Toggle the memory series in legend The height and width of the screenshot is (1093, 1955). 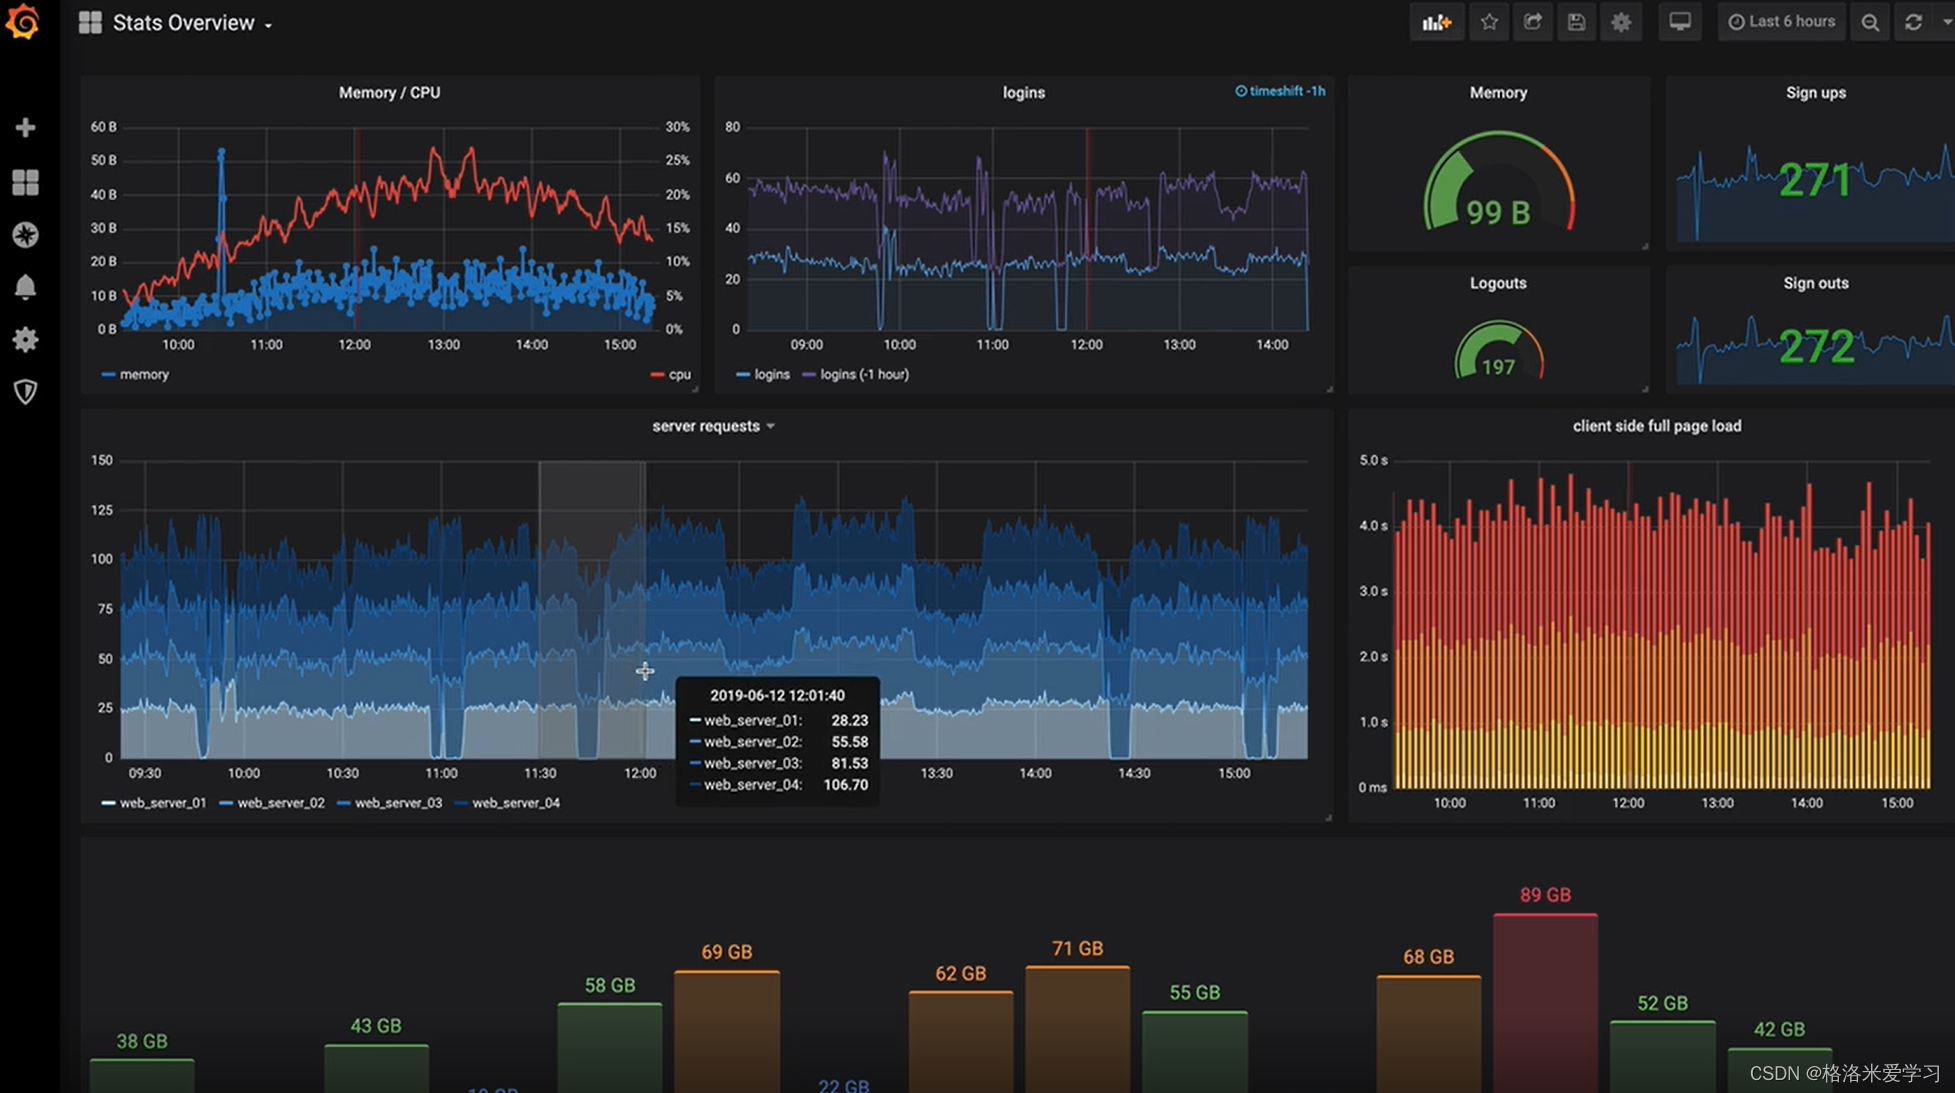click(135, 374)
